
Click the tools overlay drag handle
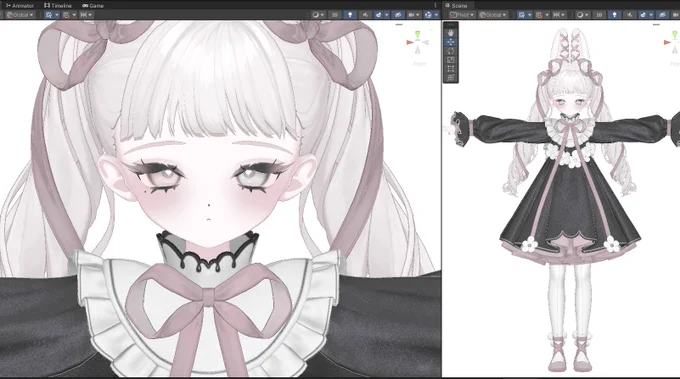click(451, 25)
